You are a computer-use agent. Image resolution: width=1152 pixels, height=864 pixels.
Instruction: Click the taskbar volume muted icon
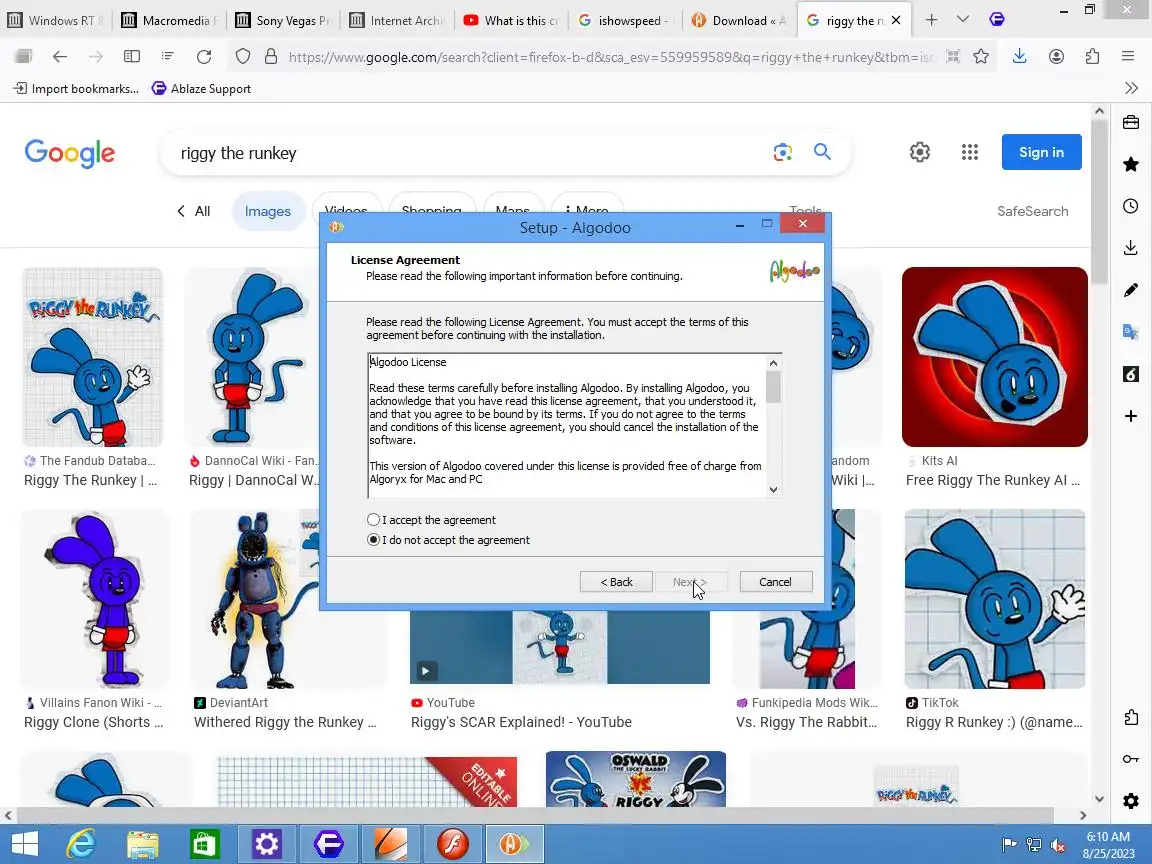[1058, 845]
